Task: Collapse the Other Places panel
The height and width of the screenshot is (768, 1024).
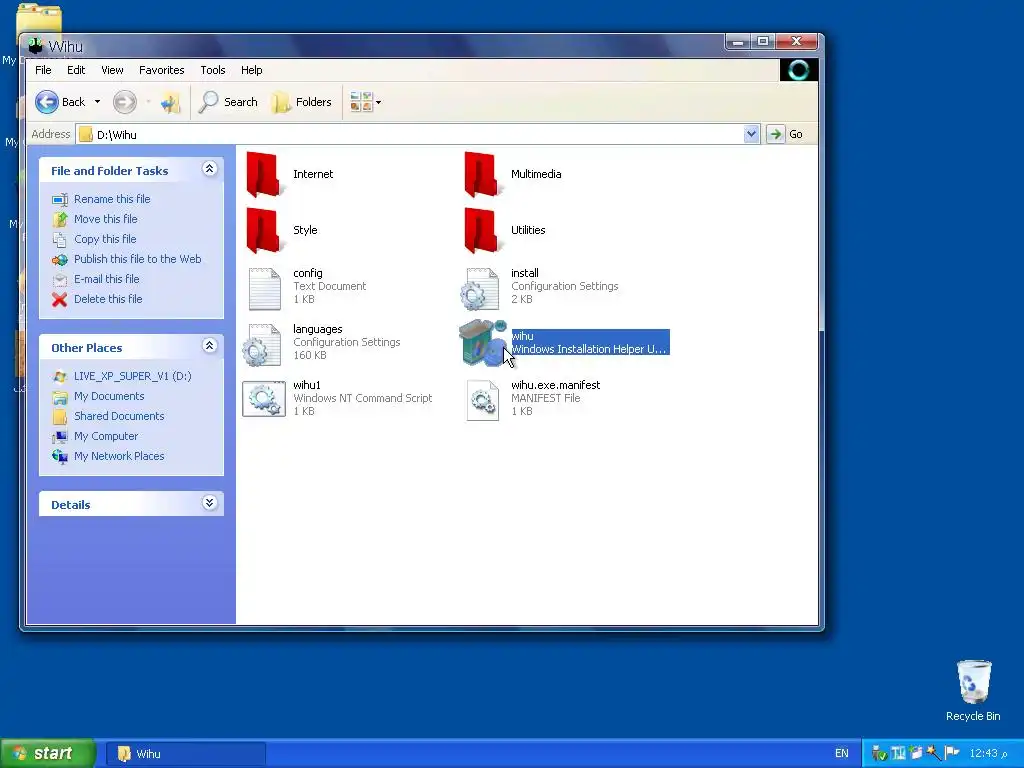Action: [209, 345]
